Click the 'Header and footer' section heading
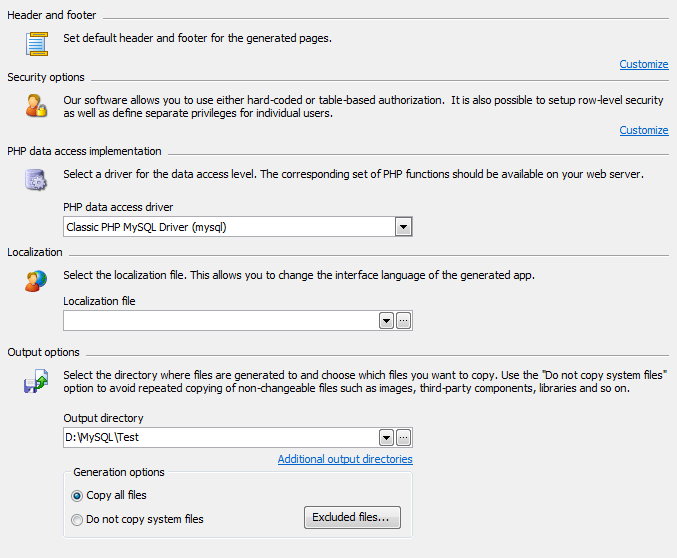This screenshot has height=558, width=677. 52,15
